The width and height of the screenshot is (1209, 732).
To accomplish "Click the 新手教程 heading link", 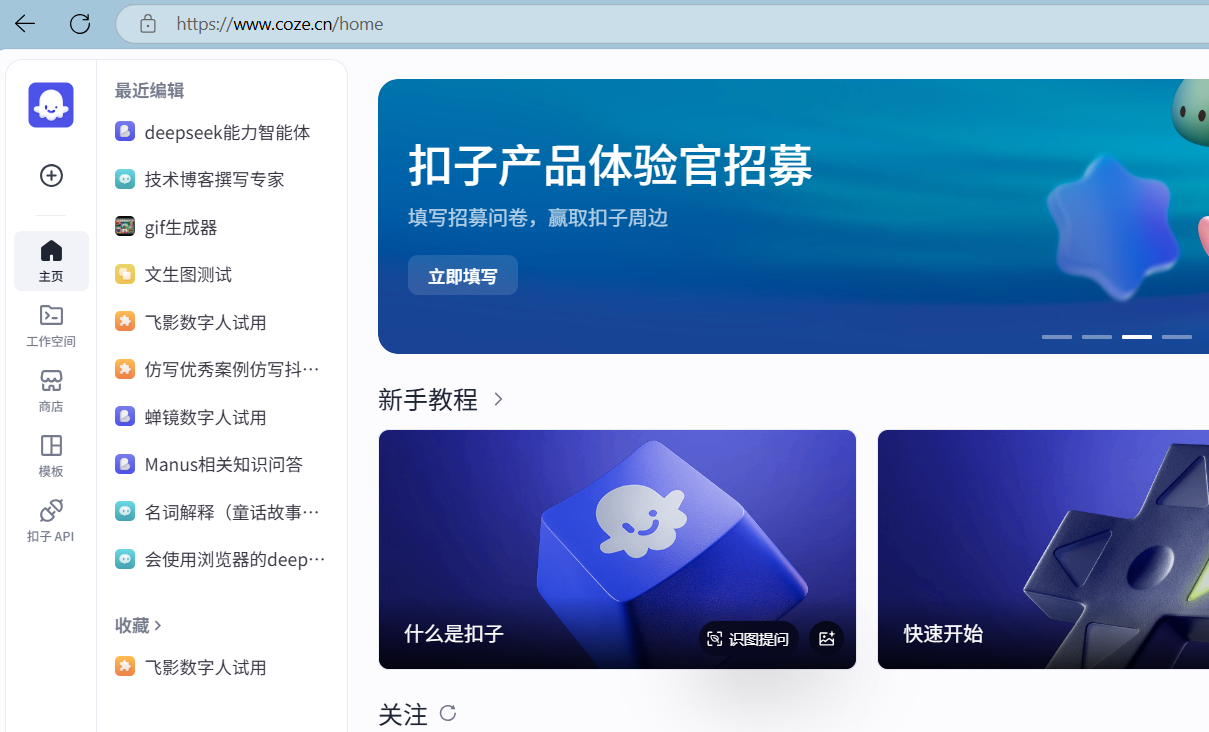I will (x=428, y=400).
